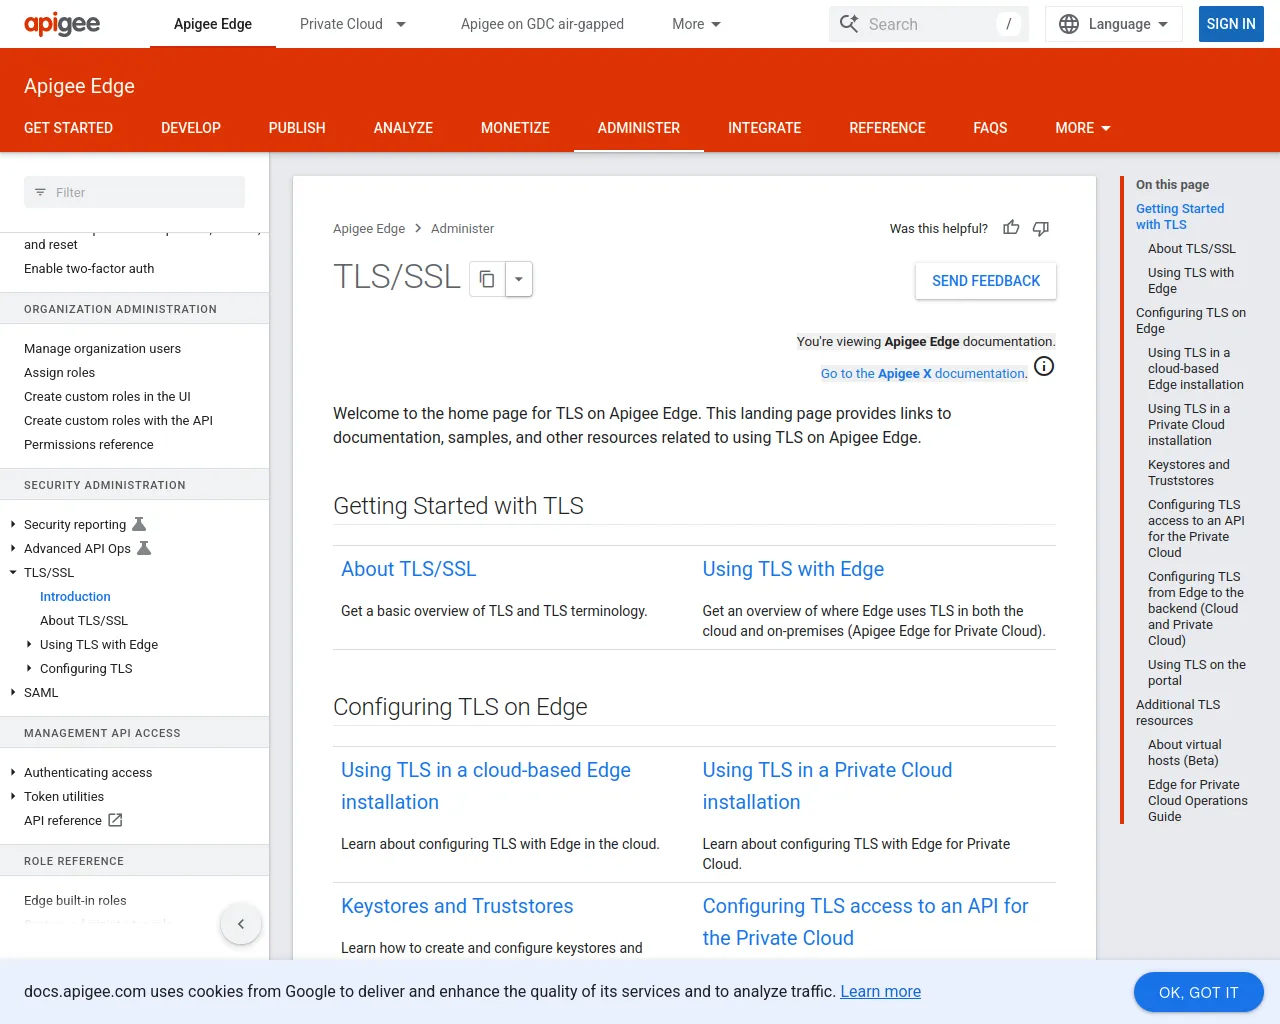Open Edge built-in roles in sidebar

[x=75, y=900]
